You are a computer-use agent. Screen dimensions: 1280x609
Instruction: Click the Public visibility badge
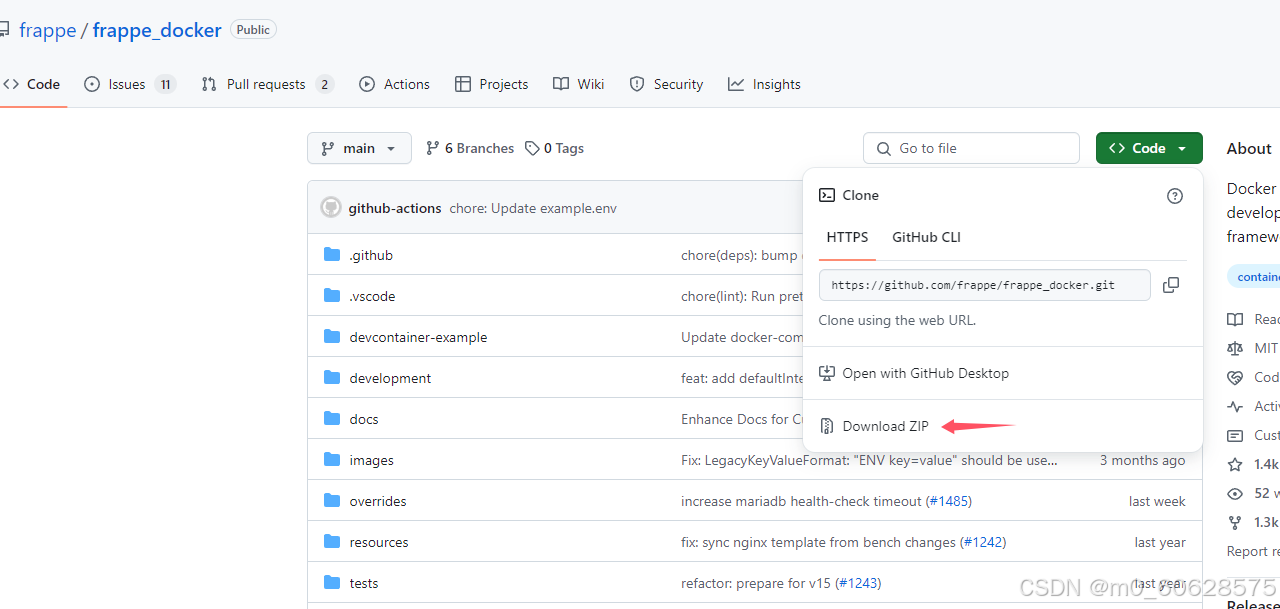click(252, 29)
